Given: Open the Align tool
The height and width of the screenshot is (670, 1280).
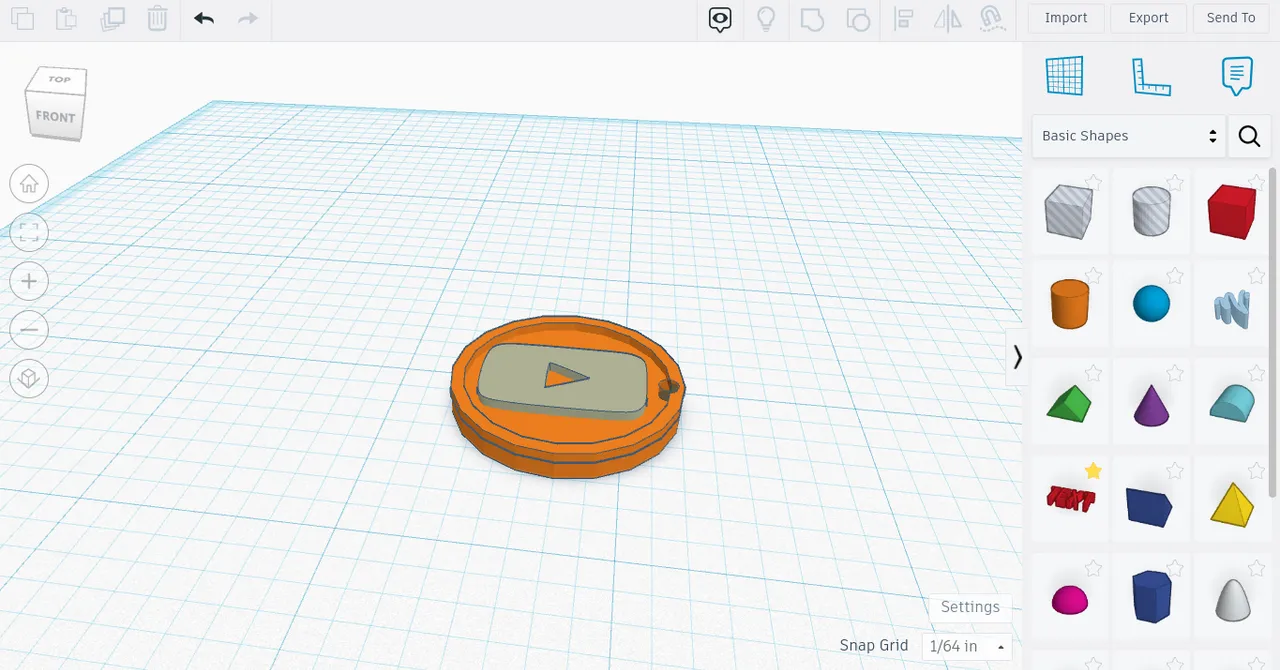Looking at the screenshot, I should coord(903,18).
